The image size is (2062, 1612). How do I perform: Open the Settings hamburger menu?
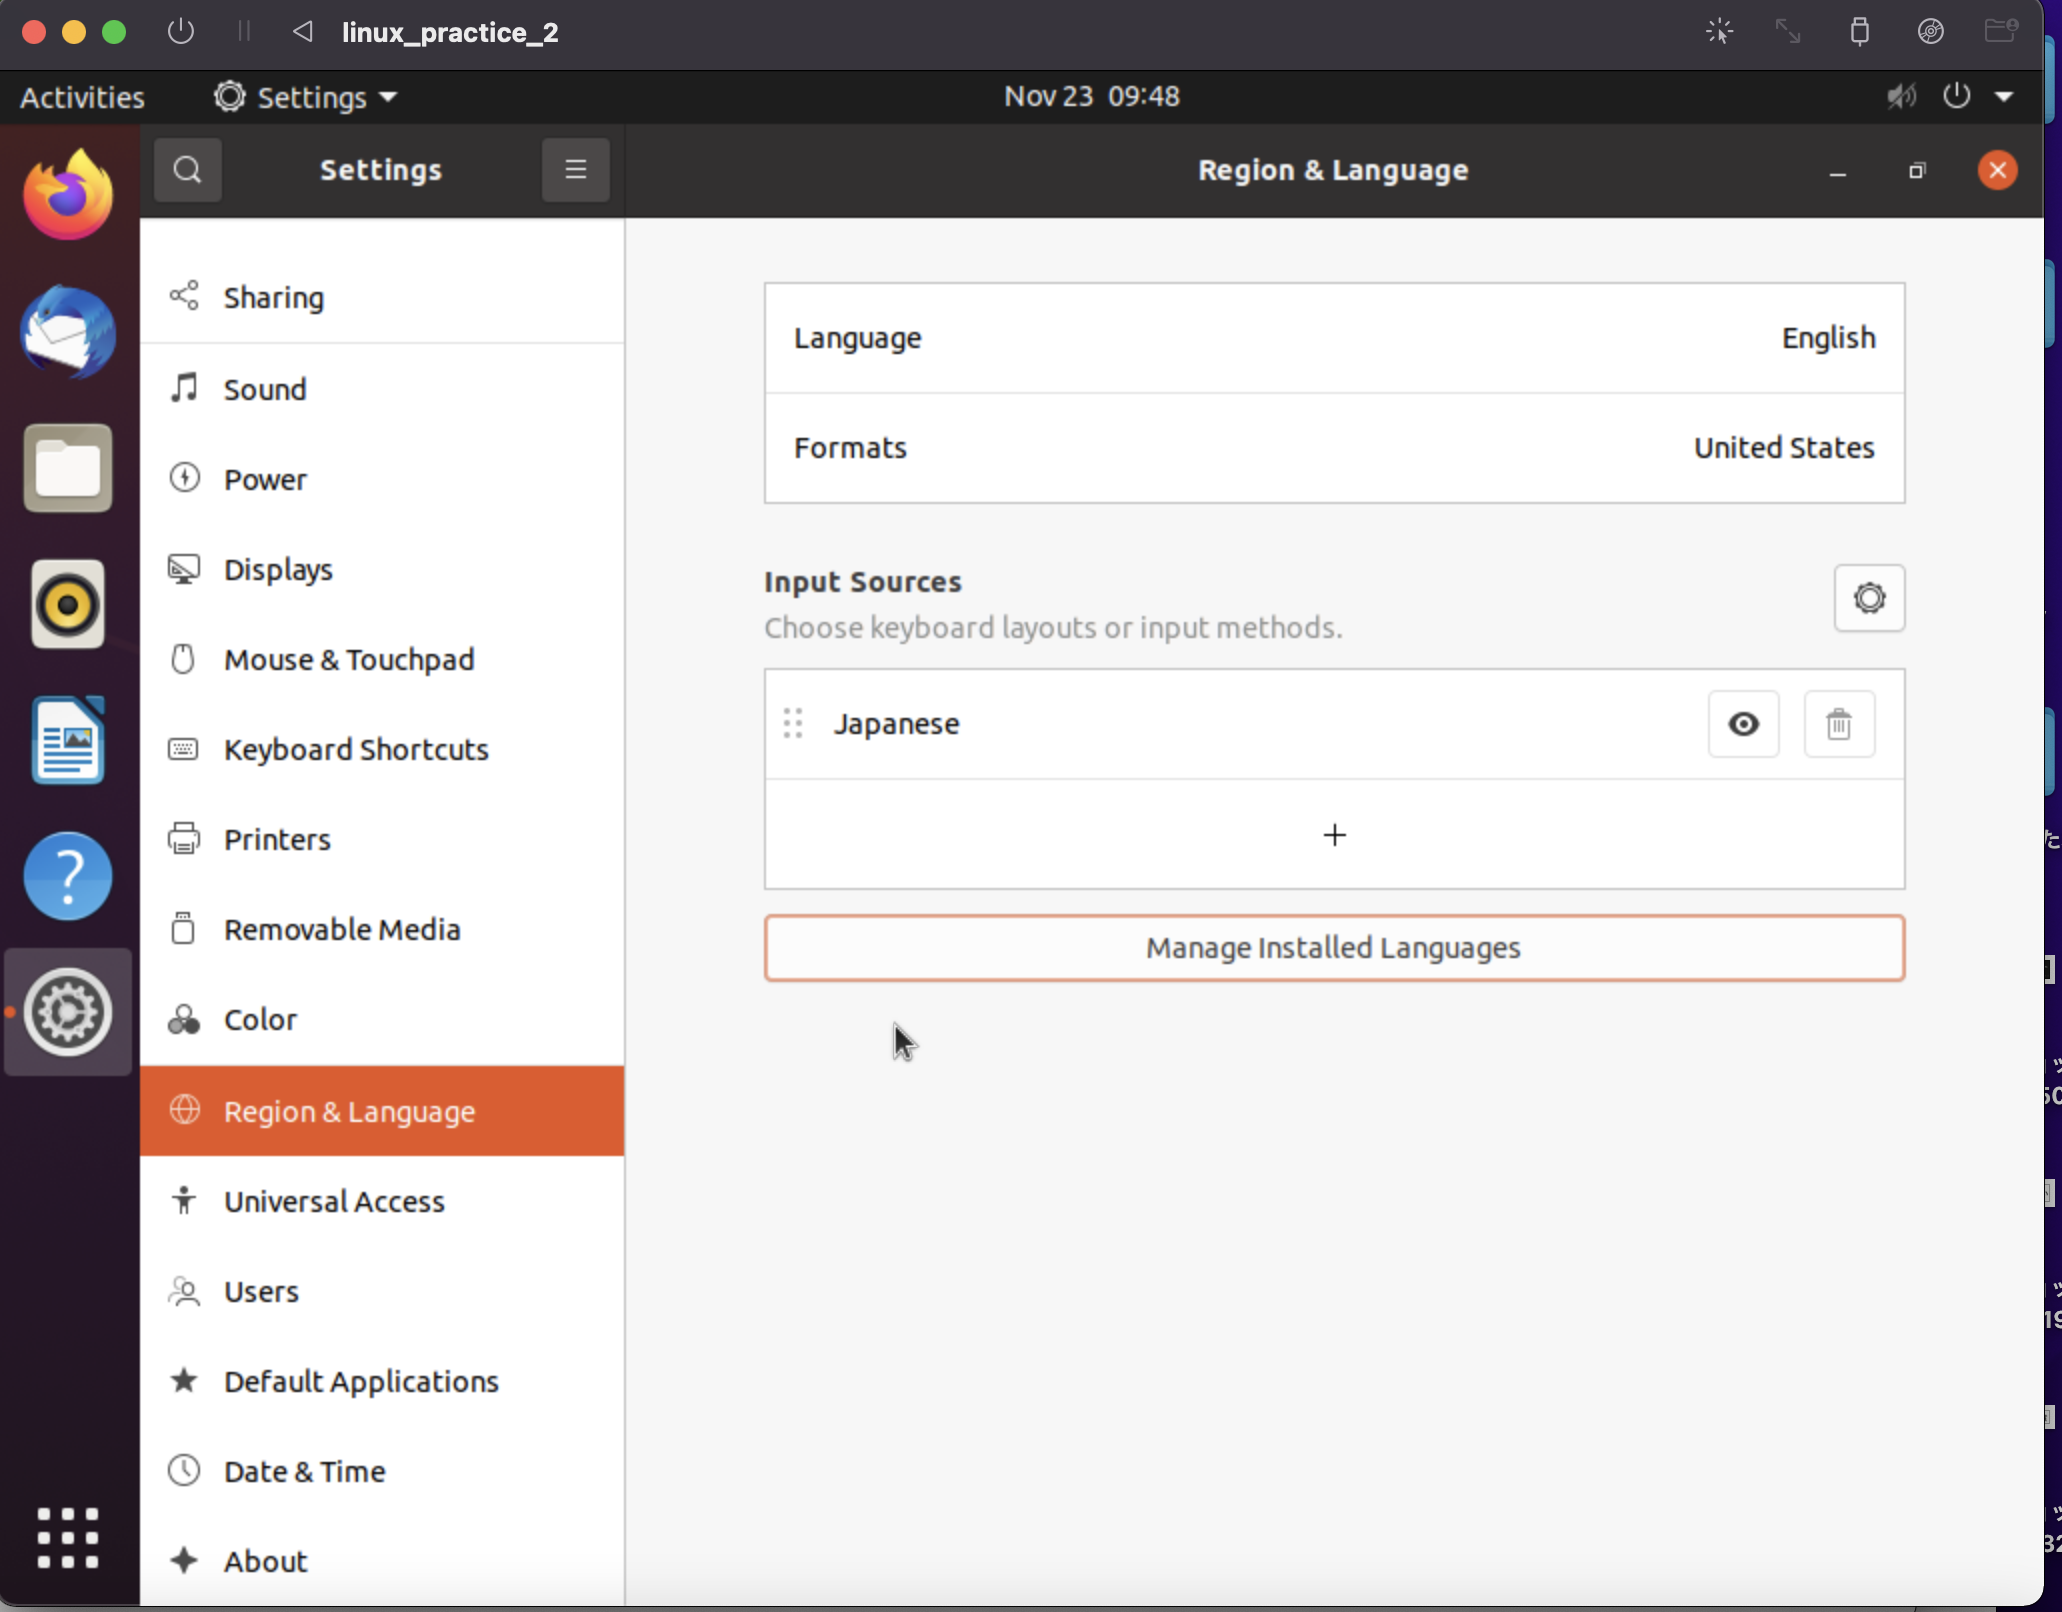(575, 170)
